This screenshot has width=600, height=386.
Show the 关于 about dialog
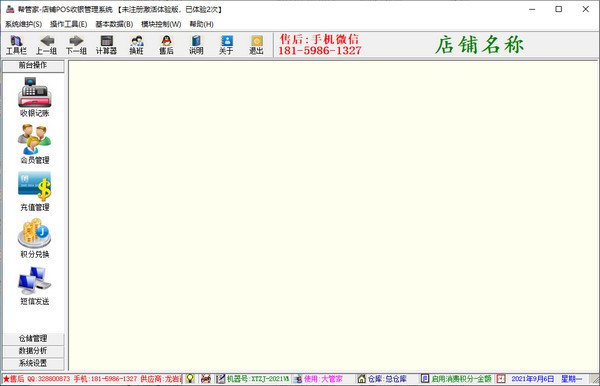[x=227, y=45]
